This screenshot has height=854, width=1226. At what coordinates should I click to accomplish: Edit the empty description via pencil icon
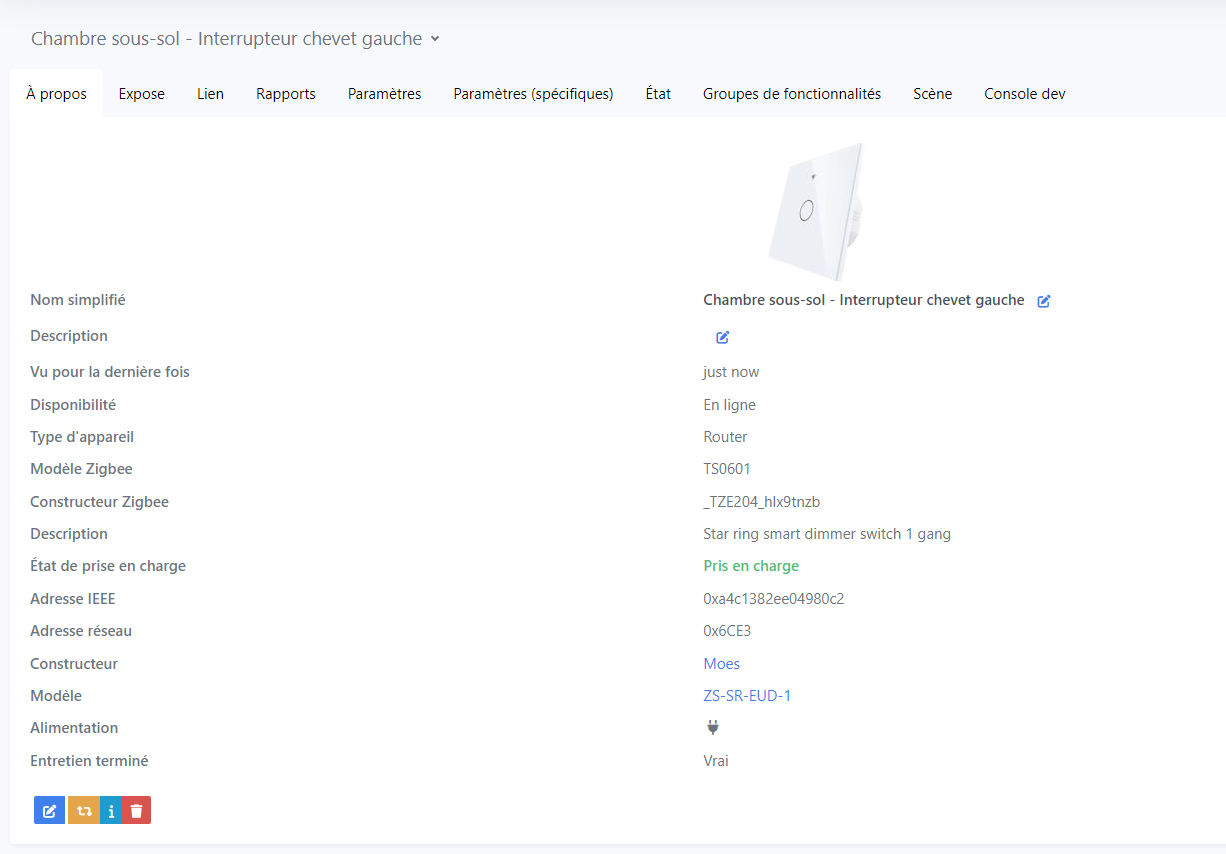(x=723, y=337)
